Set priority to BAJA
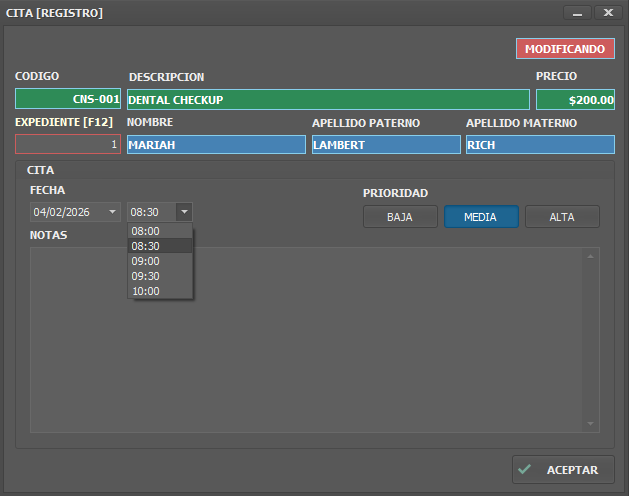The width and height of the screenshot is (629, 496). [400, 217]
